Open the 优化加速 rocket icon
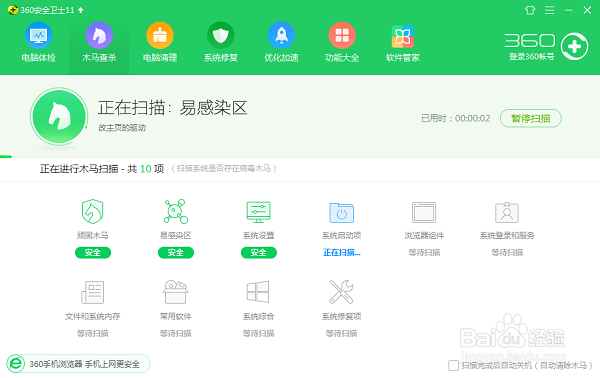 point(281,36)
